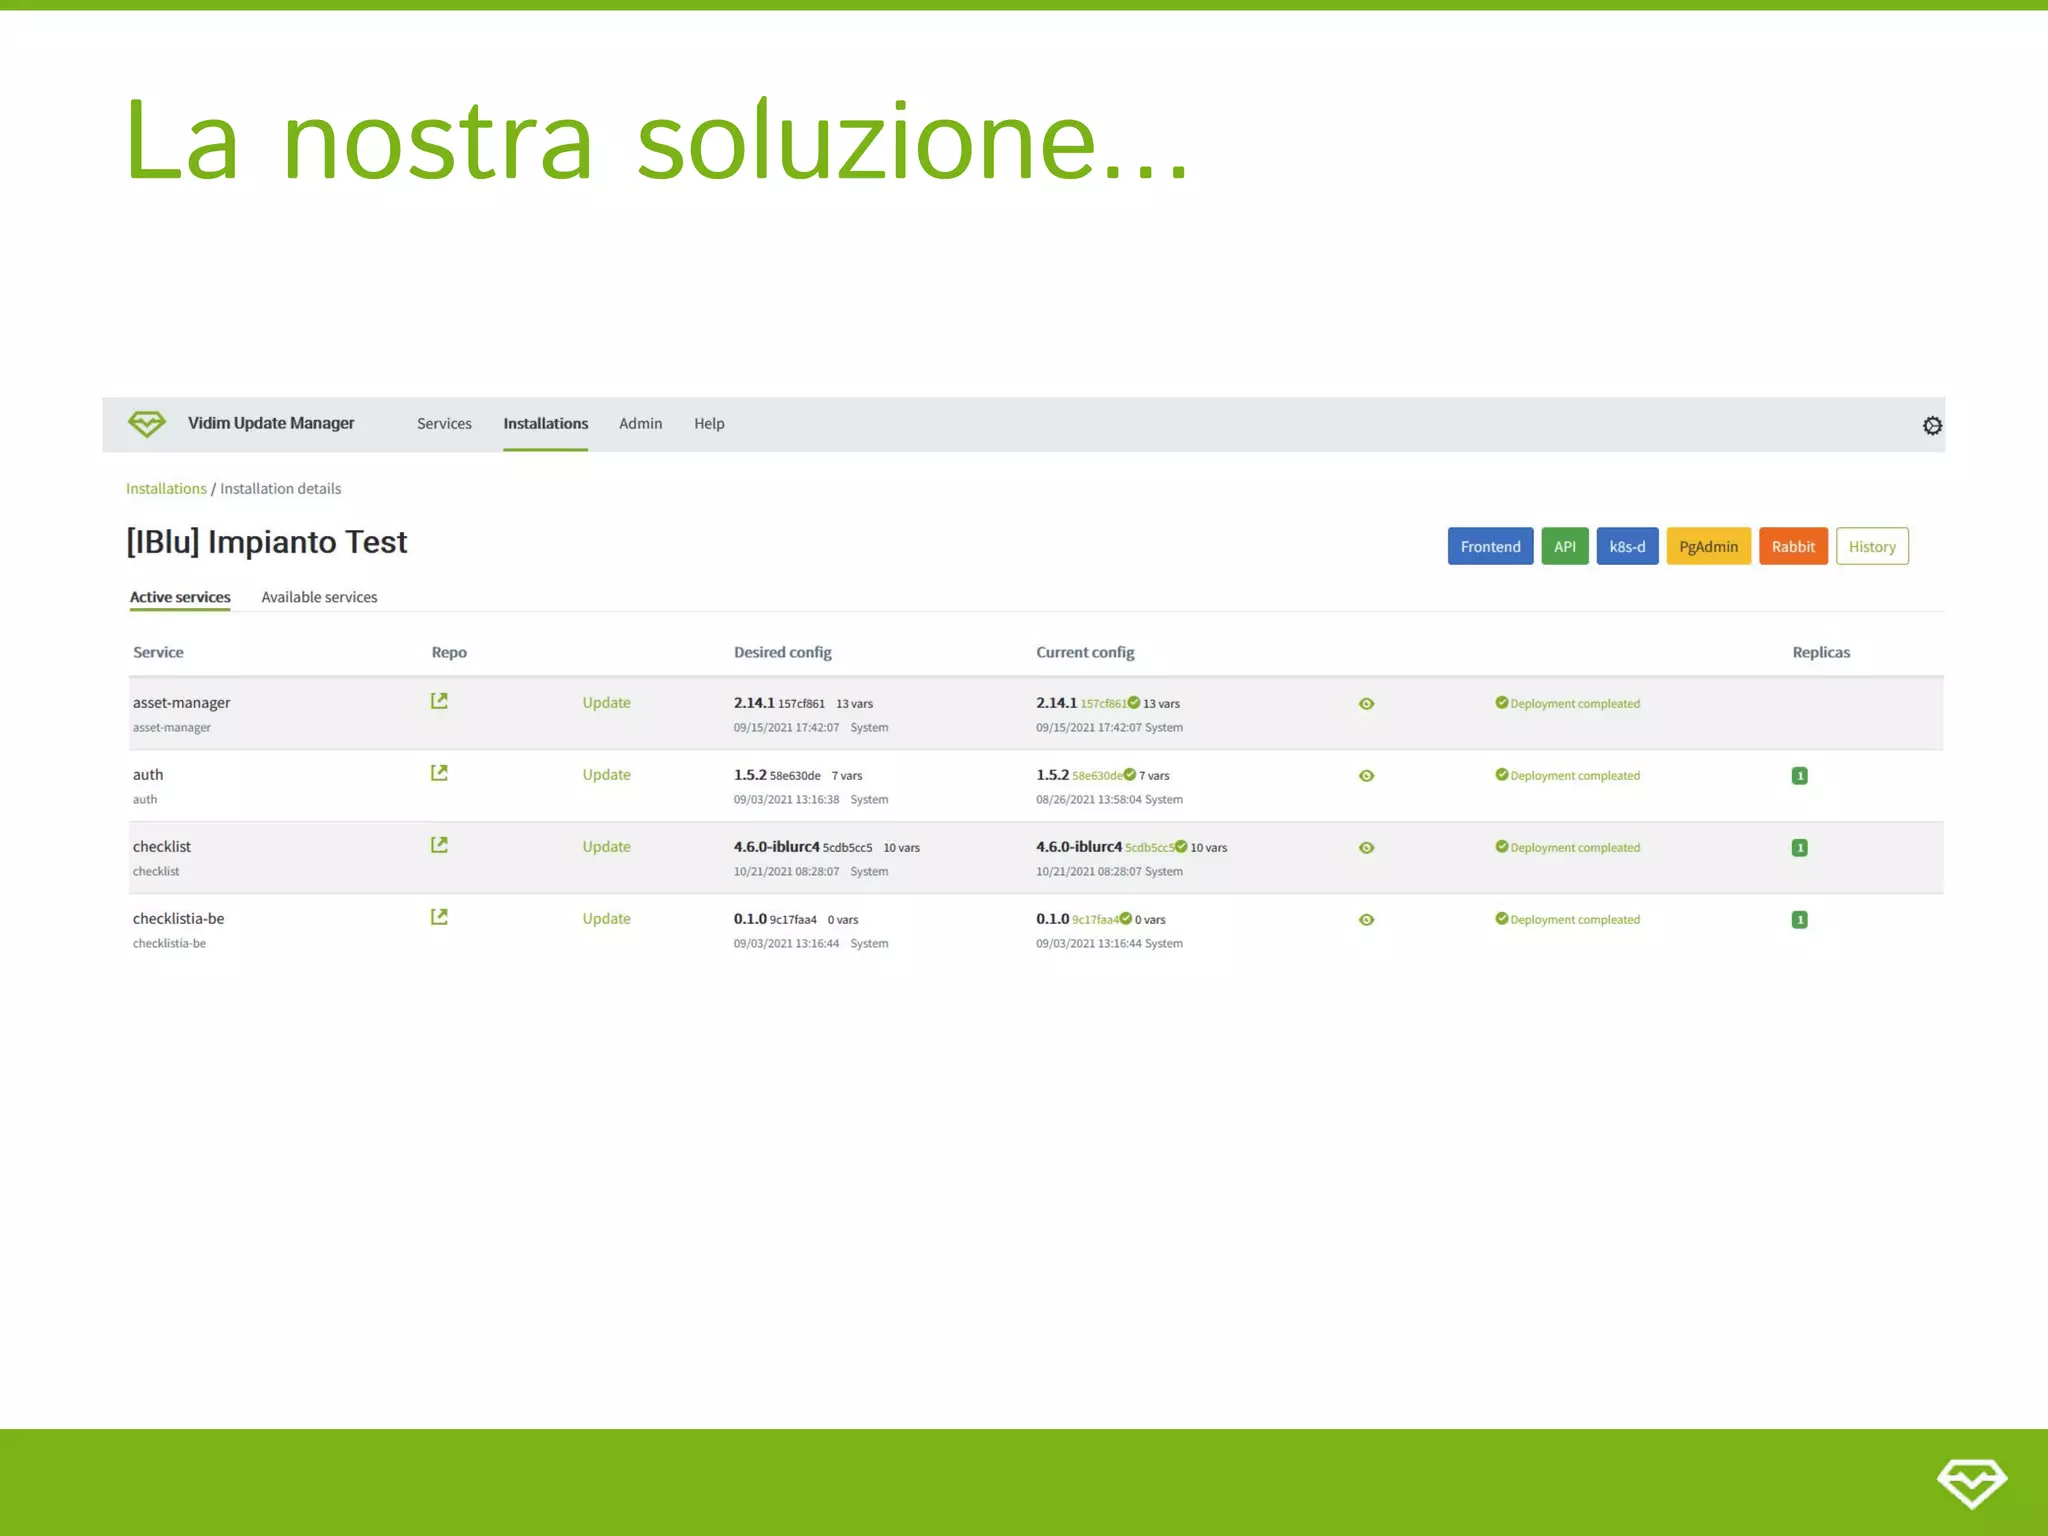2048x1536 pixels.
Task: Click the green API button
Action: pyautogui.click(x=1565, y=546)
